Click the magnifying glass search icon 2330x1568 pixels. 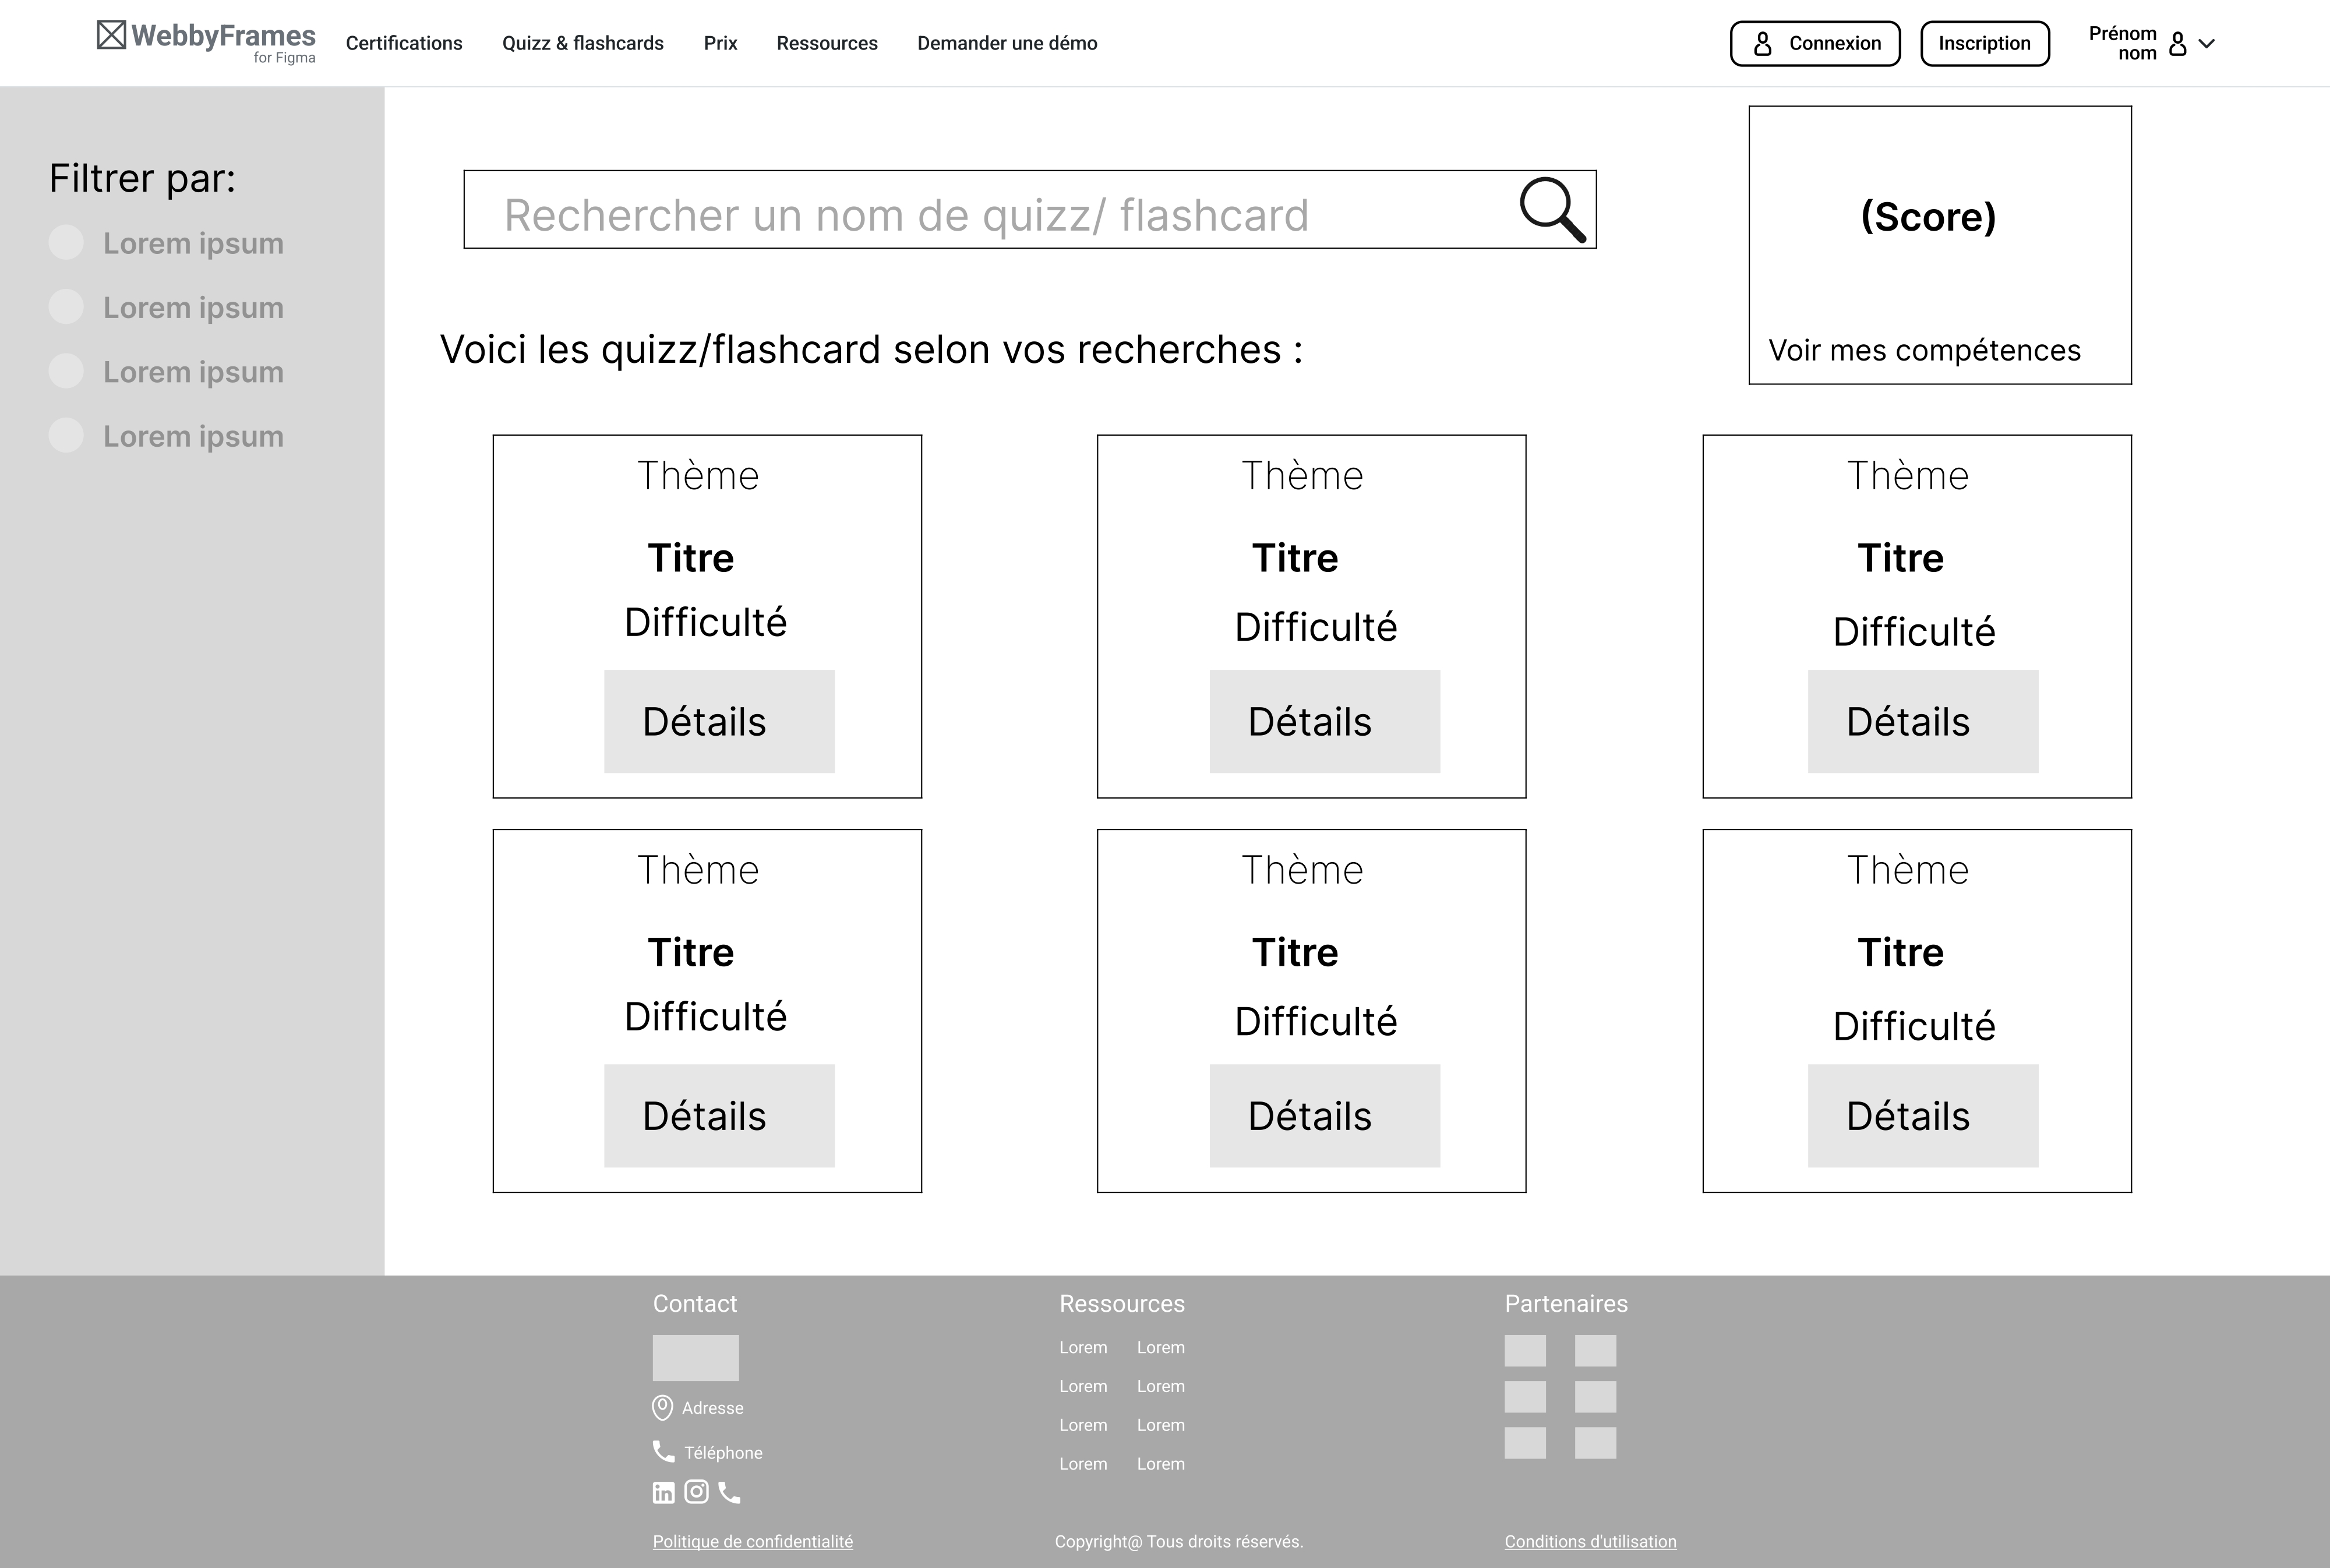(1553, 210)
